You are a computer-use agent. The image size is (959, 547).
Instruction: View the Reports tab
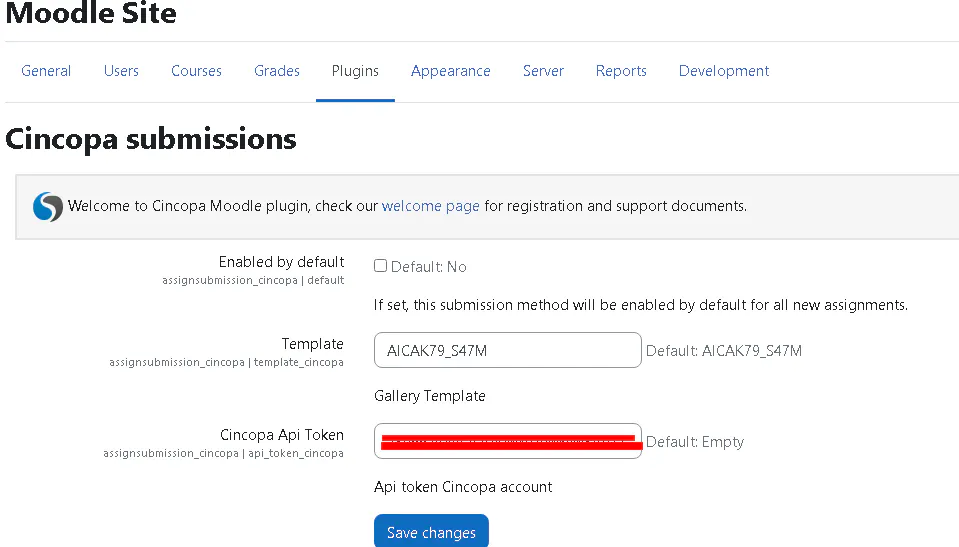coord(621,71)
